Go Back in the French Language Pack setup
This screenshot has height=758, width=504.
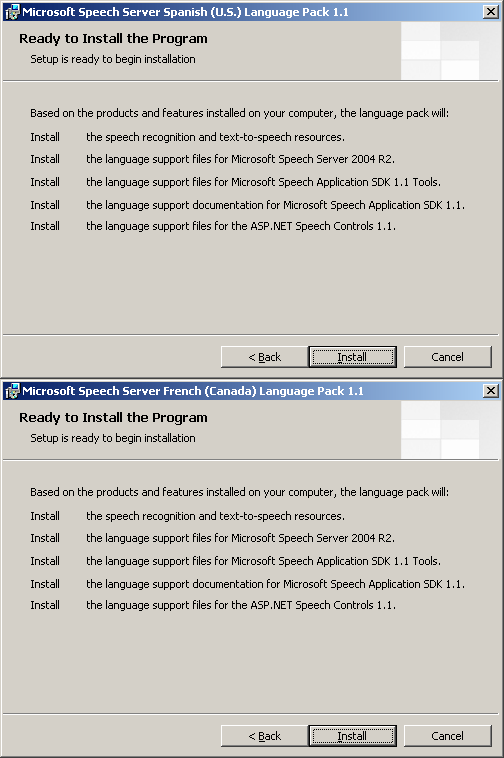pyautogui.click(x=264, y=736)
